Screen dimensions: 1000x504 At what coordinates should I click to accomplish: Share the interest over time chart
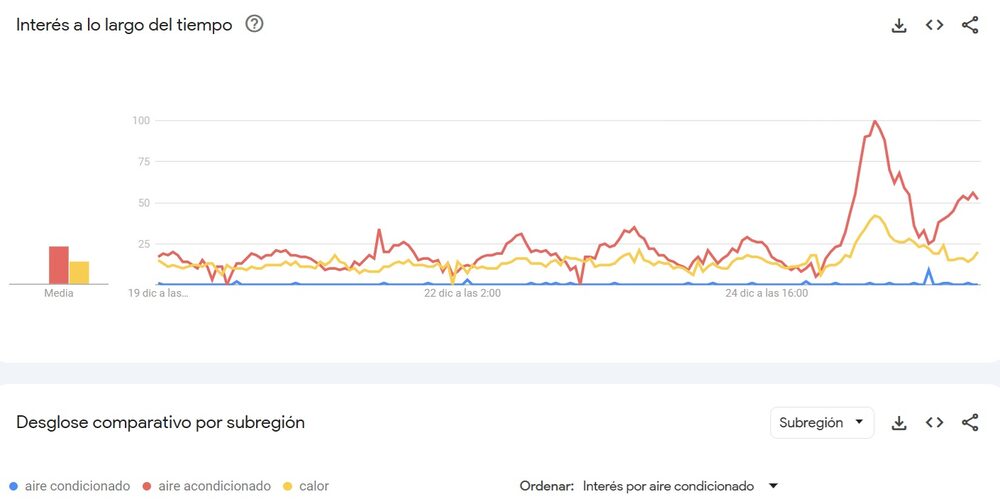tap(970, 25)
